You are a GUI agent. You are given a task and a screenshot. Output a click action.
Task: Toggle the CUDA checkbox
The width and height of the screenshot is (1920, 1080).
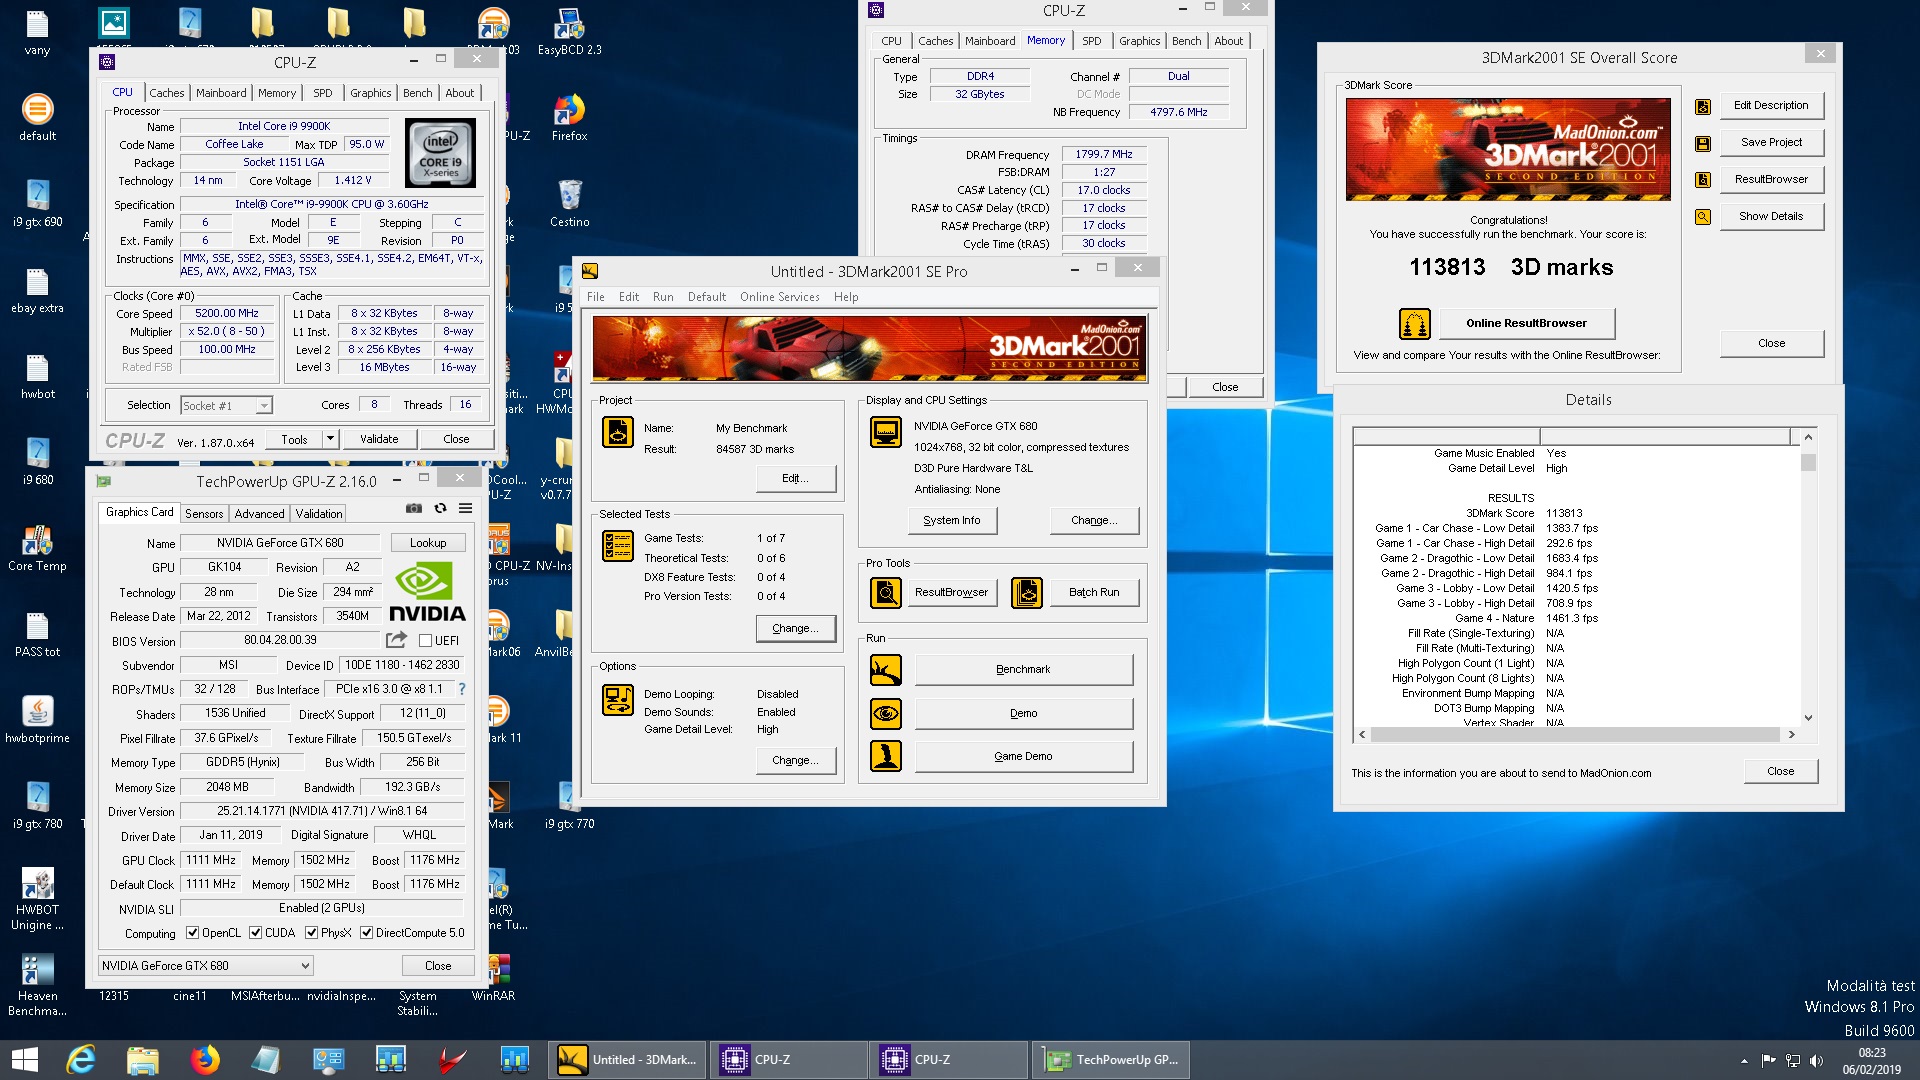(255, 933)
